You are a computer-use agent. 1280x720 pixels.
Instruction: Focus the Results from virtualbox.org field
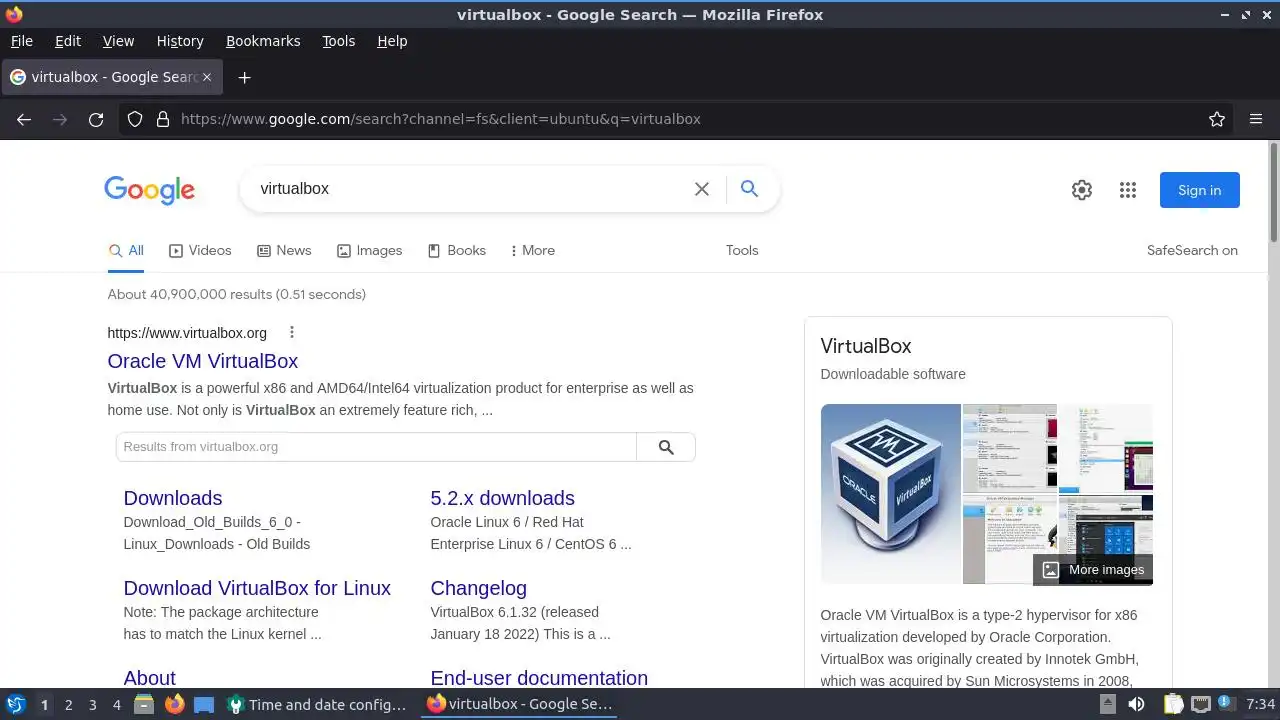click(376, 447)
